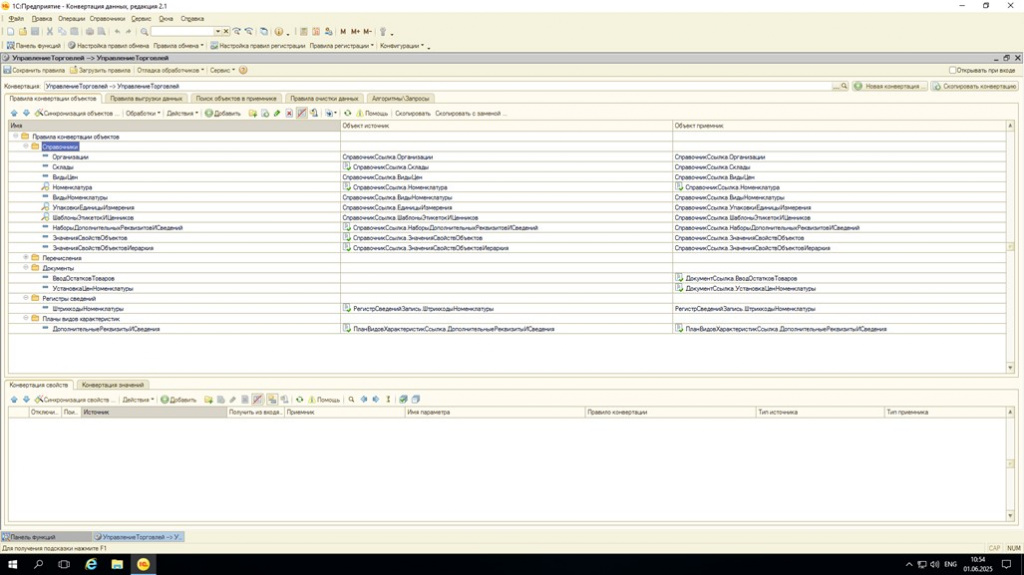The width and height of the screenshot is (1024, 575).
Task: Click the magnifier search icon in properties toolbar
Action: pos(351,399)
